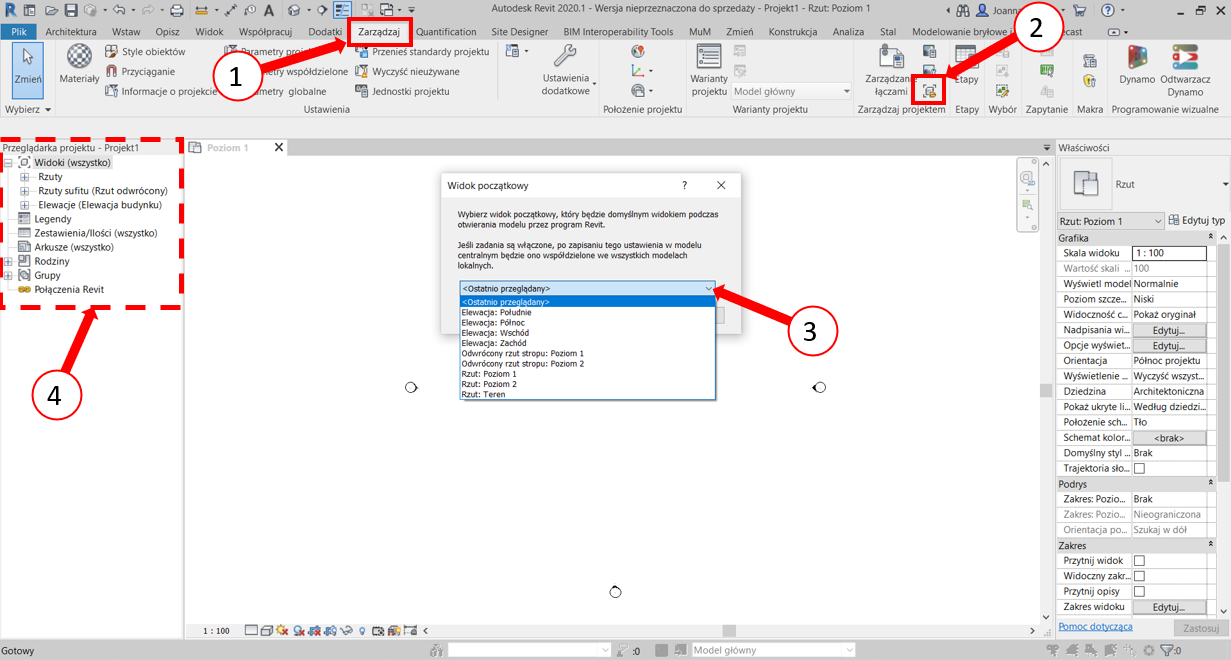Click Edytuj button next to Zakres widoku
The height and width of the screenshot is (660, 1231).
click(x=1168, y=607)
